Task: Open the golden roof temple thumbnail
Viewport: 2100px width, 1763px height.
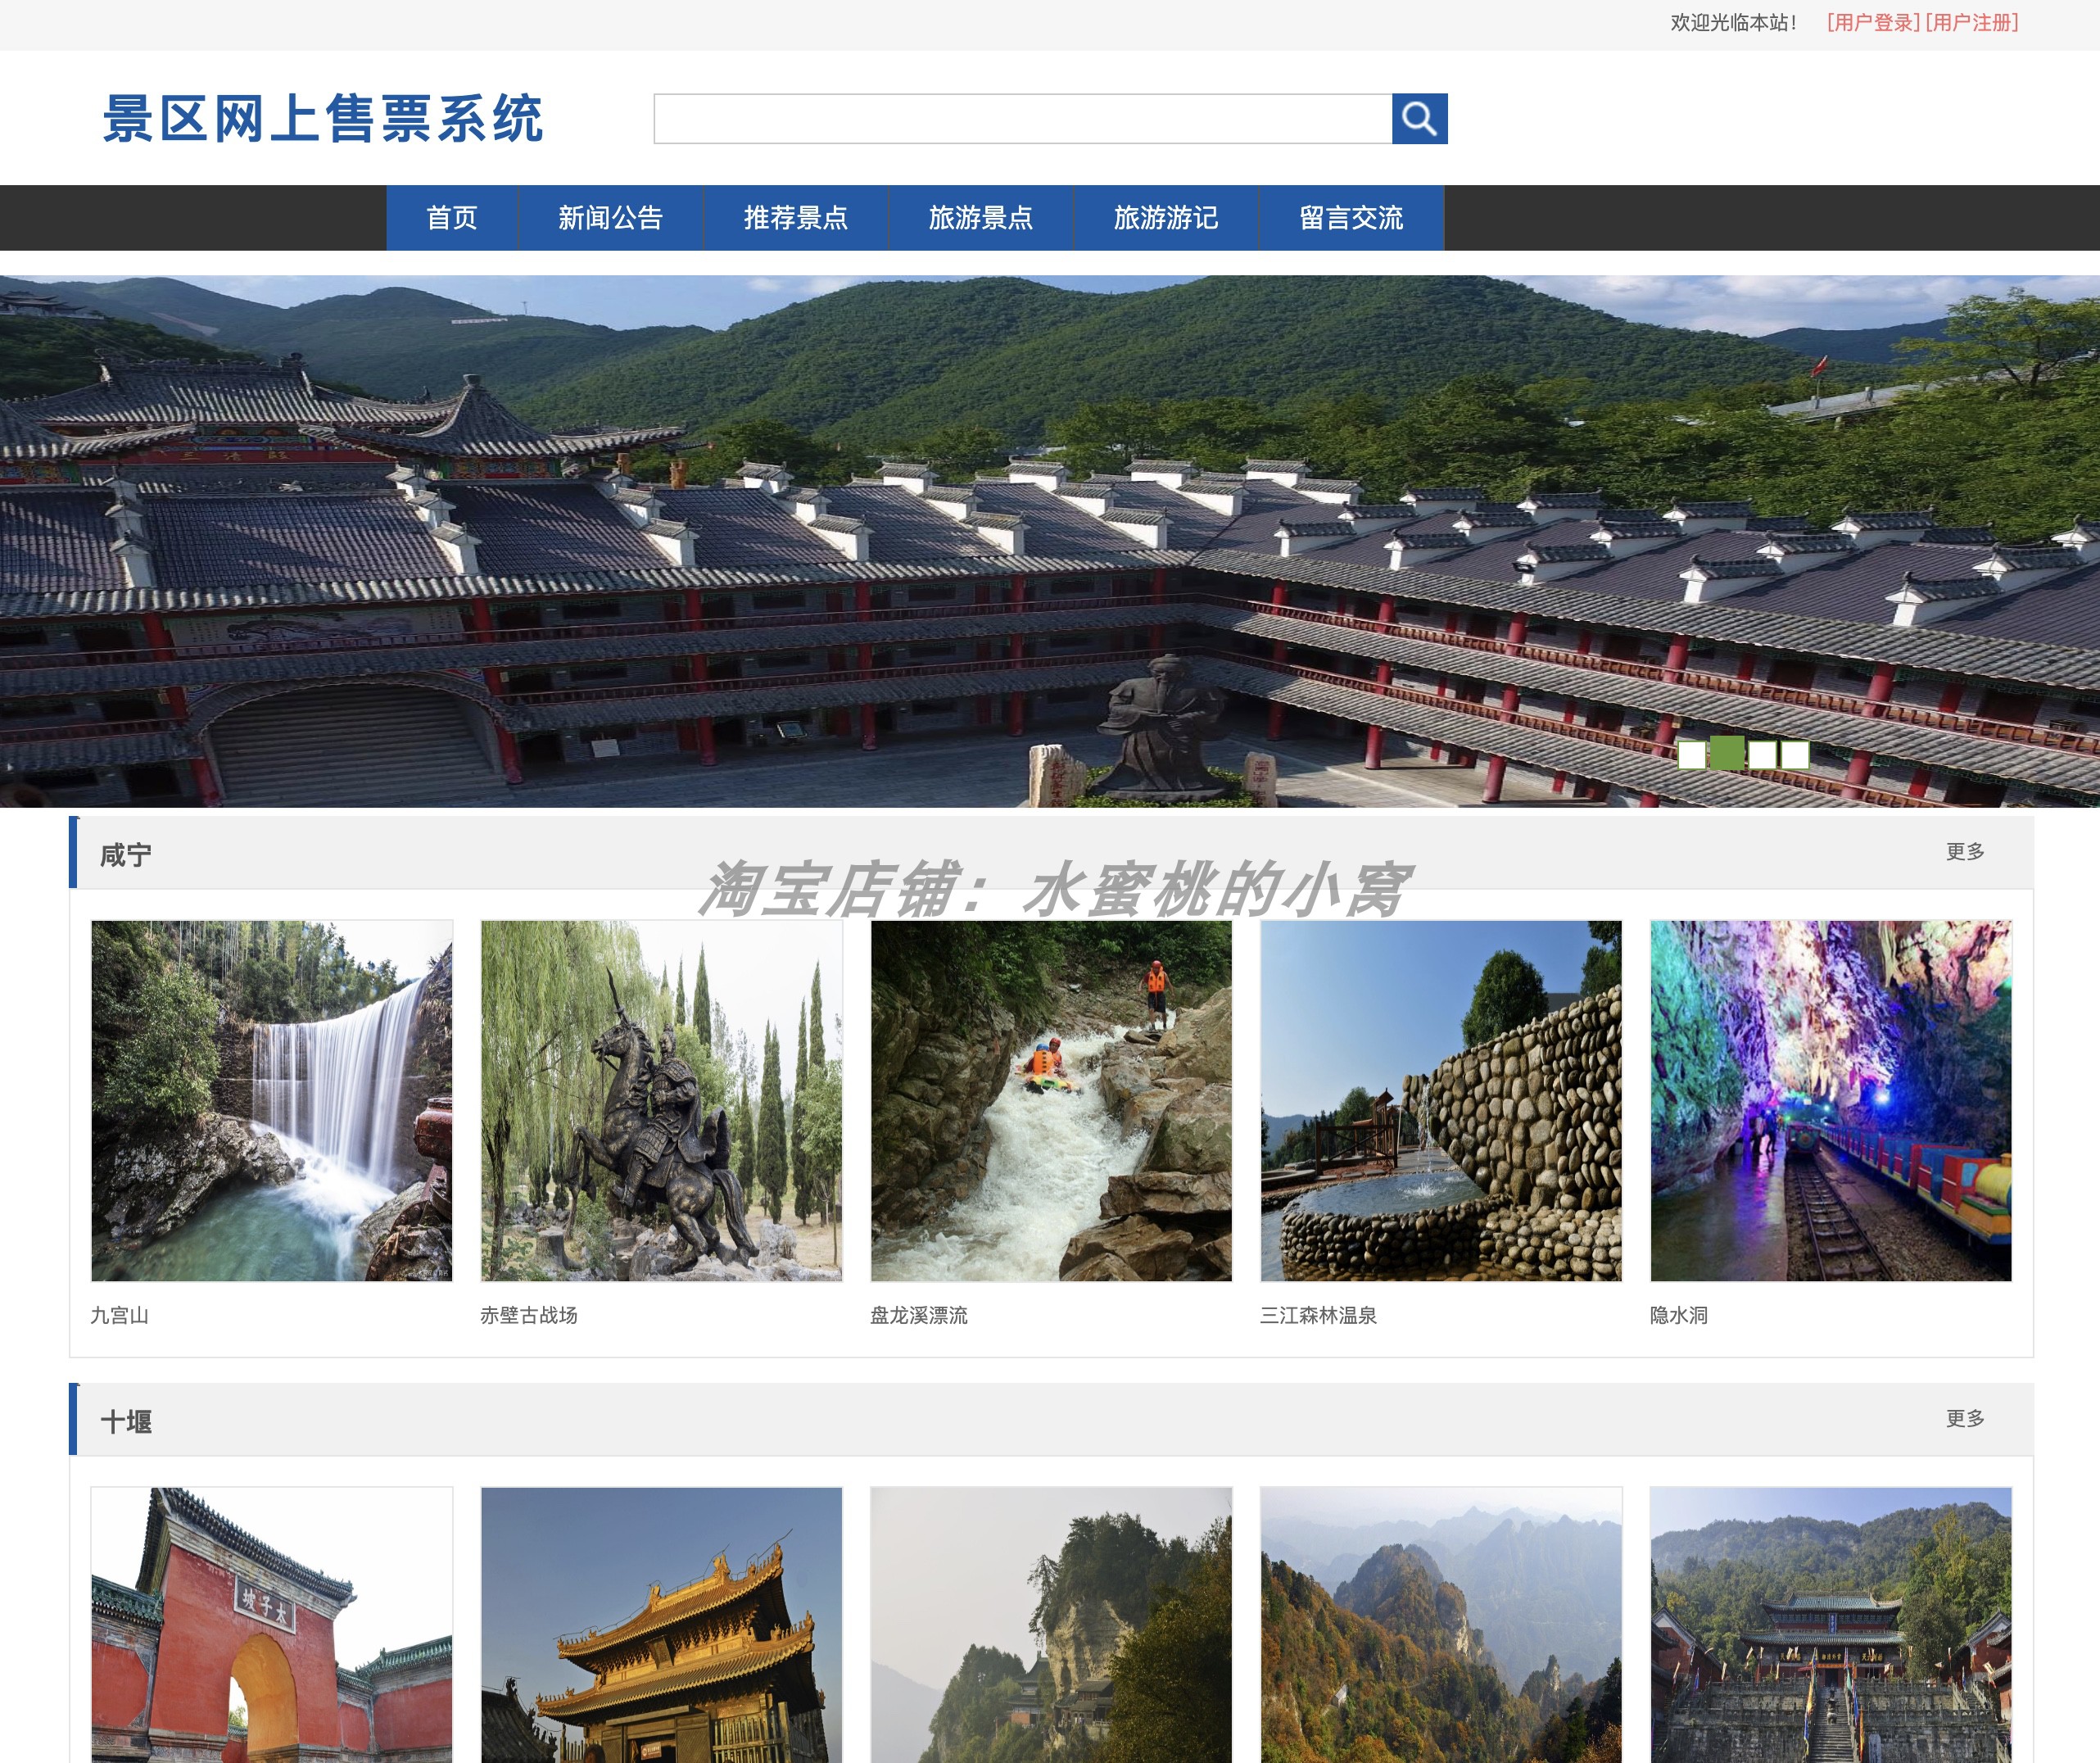Action: pos(662,1625)
